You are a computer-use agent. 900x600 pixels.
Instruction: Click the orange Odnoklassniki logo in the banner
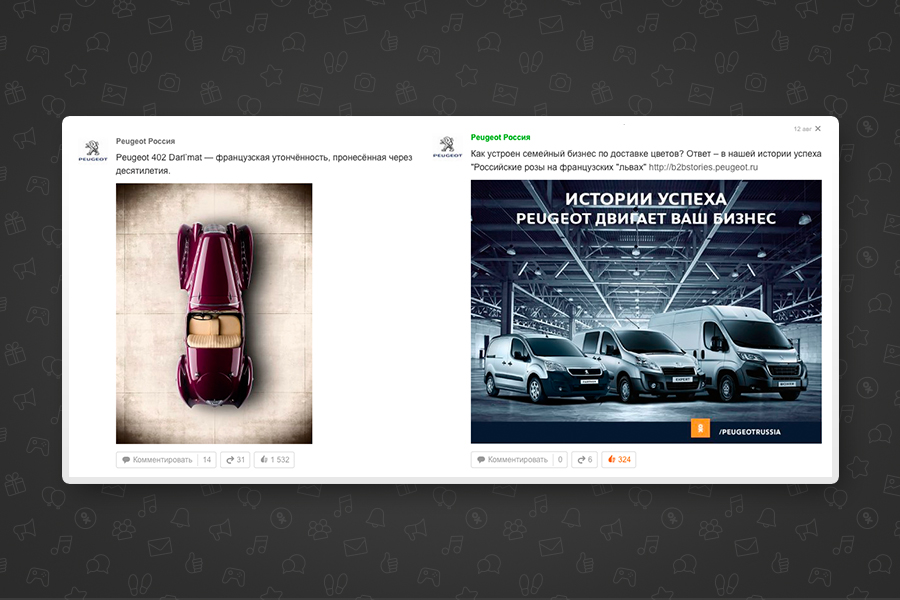[700, 428]
